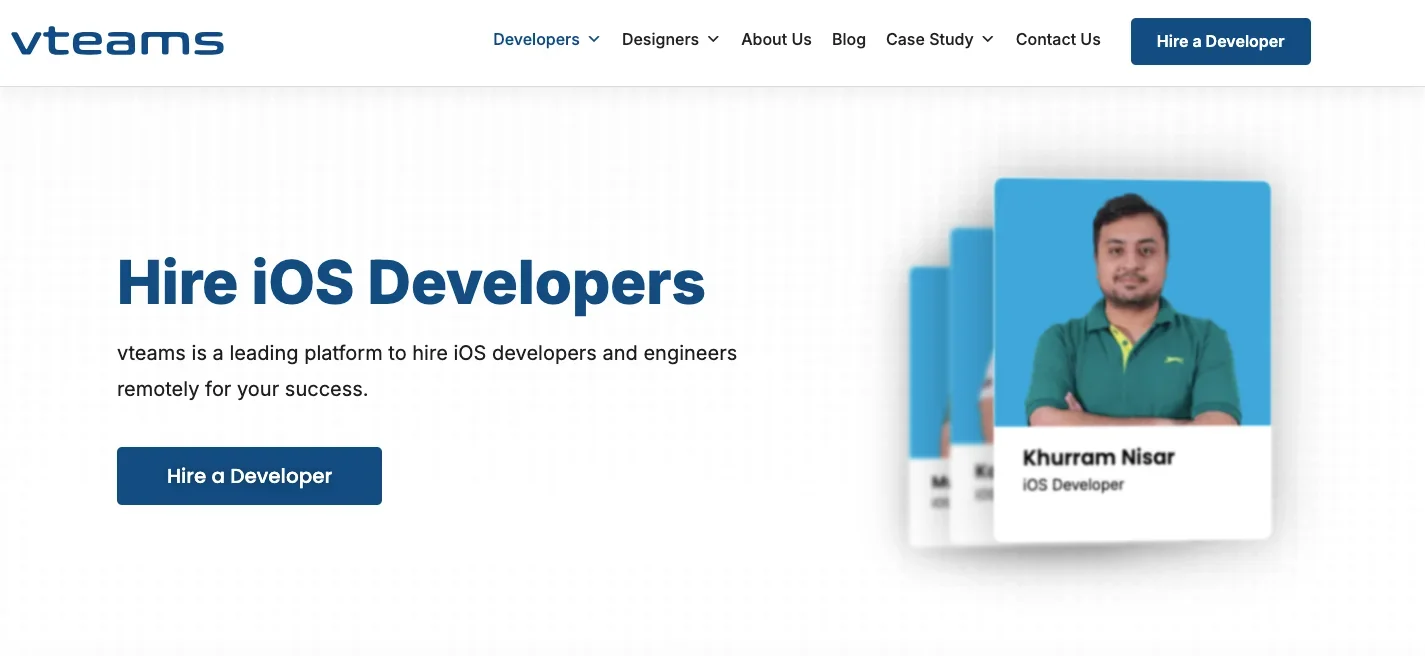Viewport: 1425px width, 656px height.
Task: Open the Designers menu item
Action: pos(660,40)
